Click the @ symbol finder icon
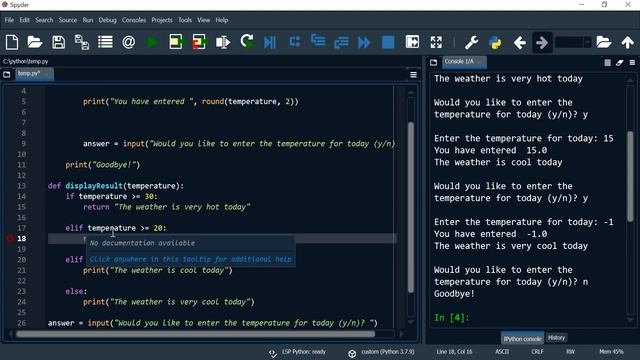The height and width of the screenshot is (360, 640). [129, 42]
